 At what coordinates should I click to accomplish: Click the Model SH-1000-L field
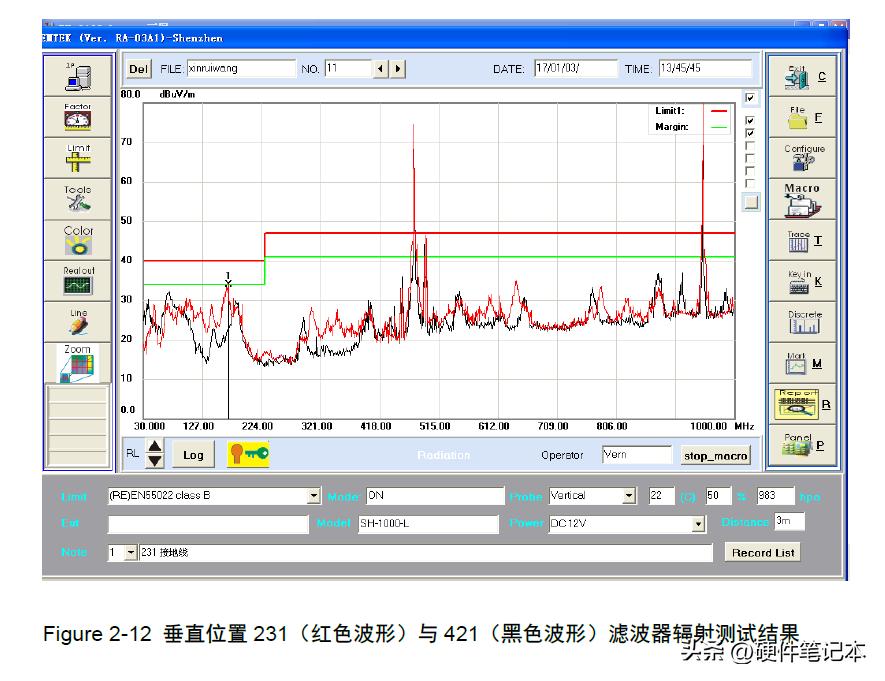(x=428, y=524)
